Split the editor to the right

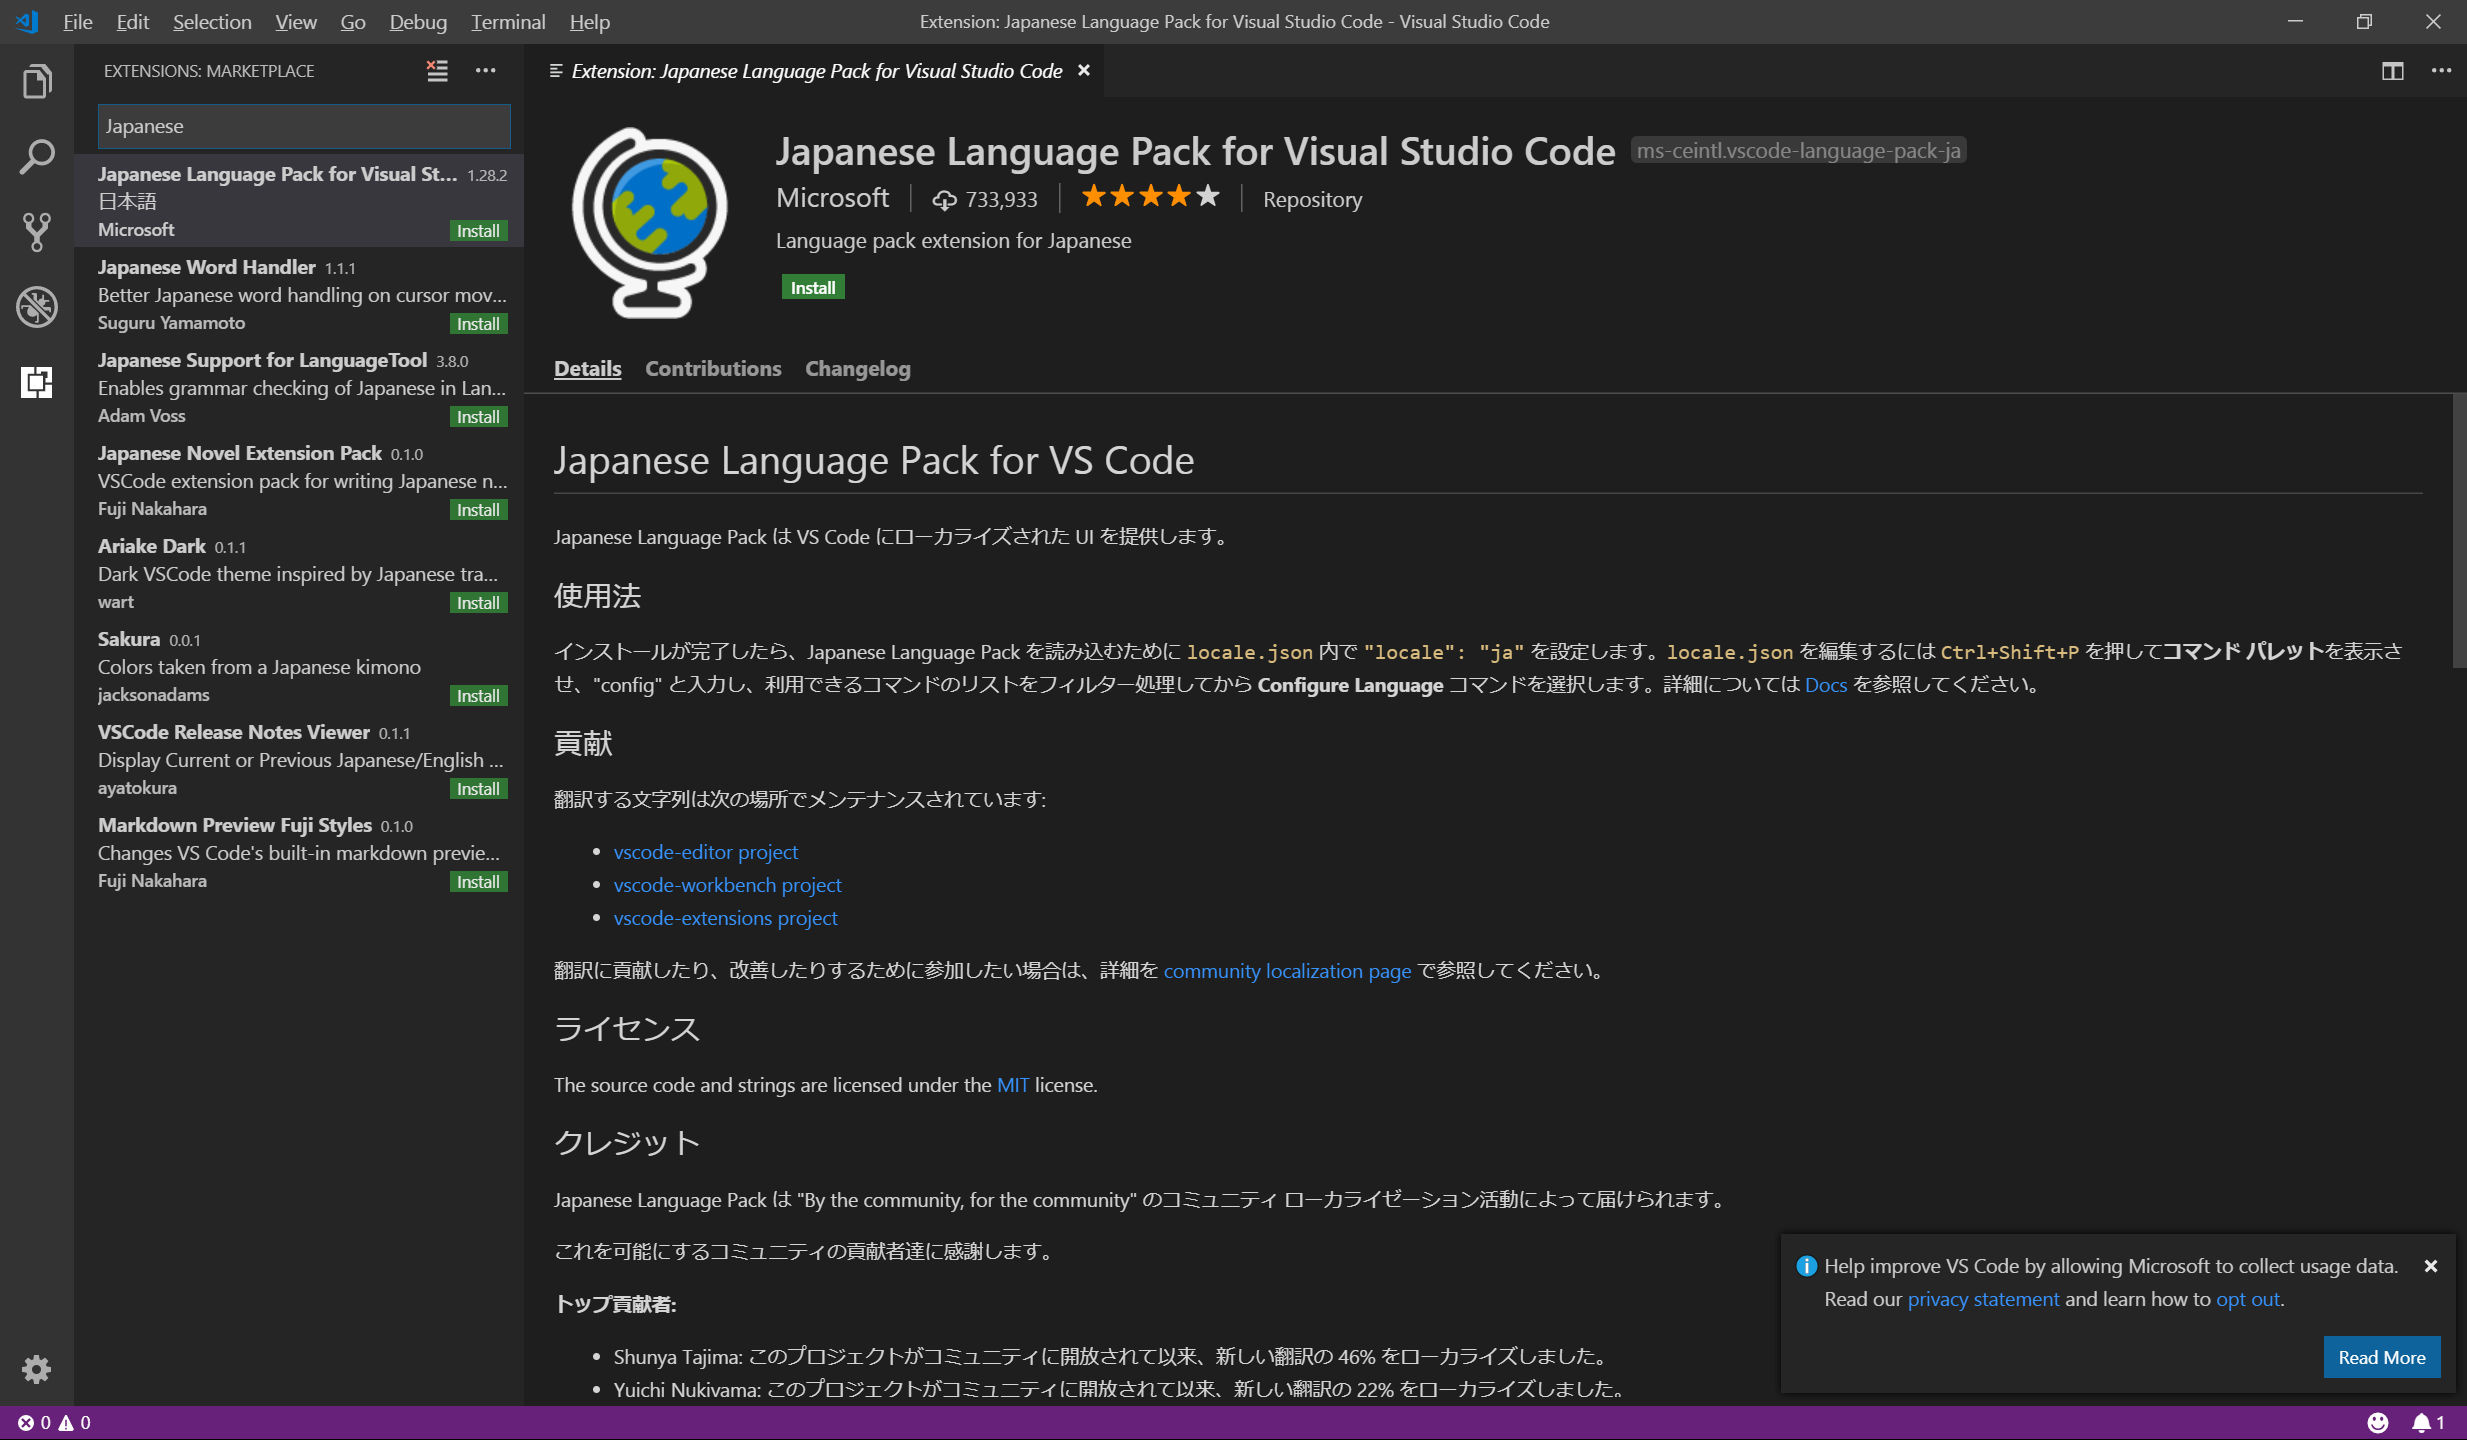pyautogui.click(x=2392, y=71)
